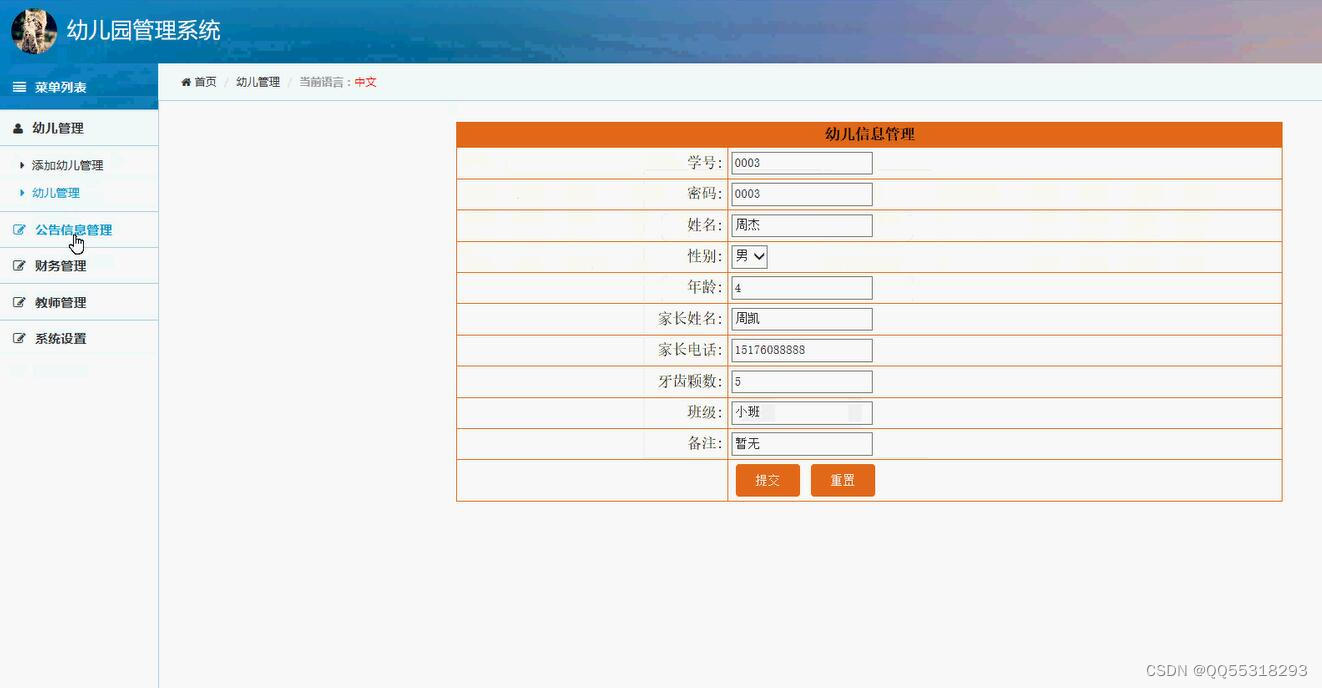Expand the 系统设置 menu
Screen dimensions: 1322x688
(x=79, y=338)
